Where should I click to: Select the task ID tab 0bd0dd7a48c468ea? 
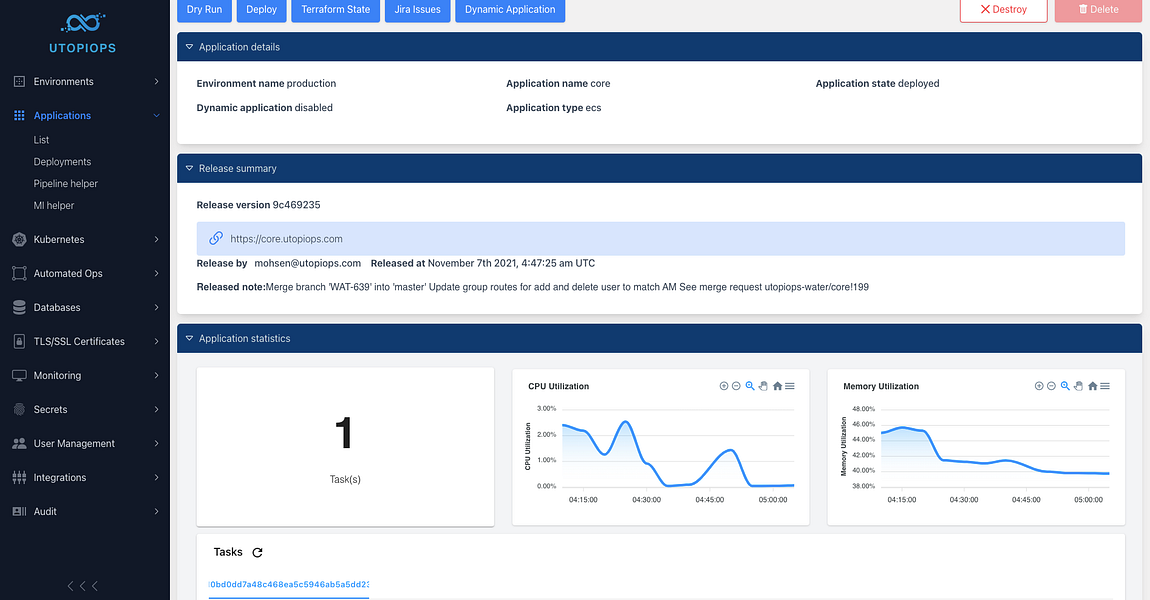(289, 585)
